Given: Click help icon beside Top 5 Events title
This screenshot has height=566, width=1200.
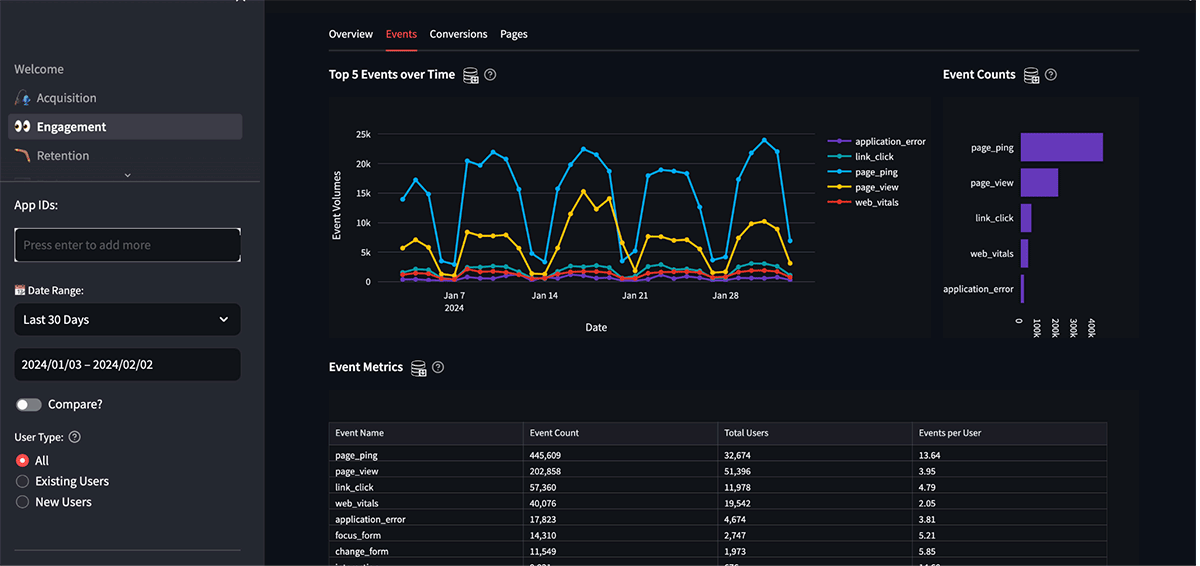Looking at the screenshot, I should 490,75.
